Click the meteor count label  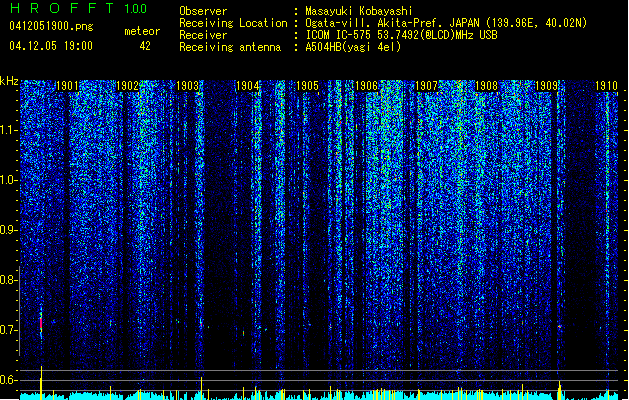point(142,31)
